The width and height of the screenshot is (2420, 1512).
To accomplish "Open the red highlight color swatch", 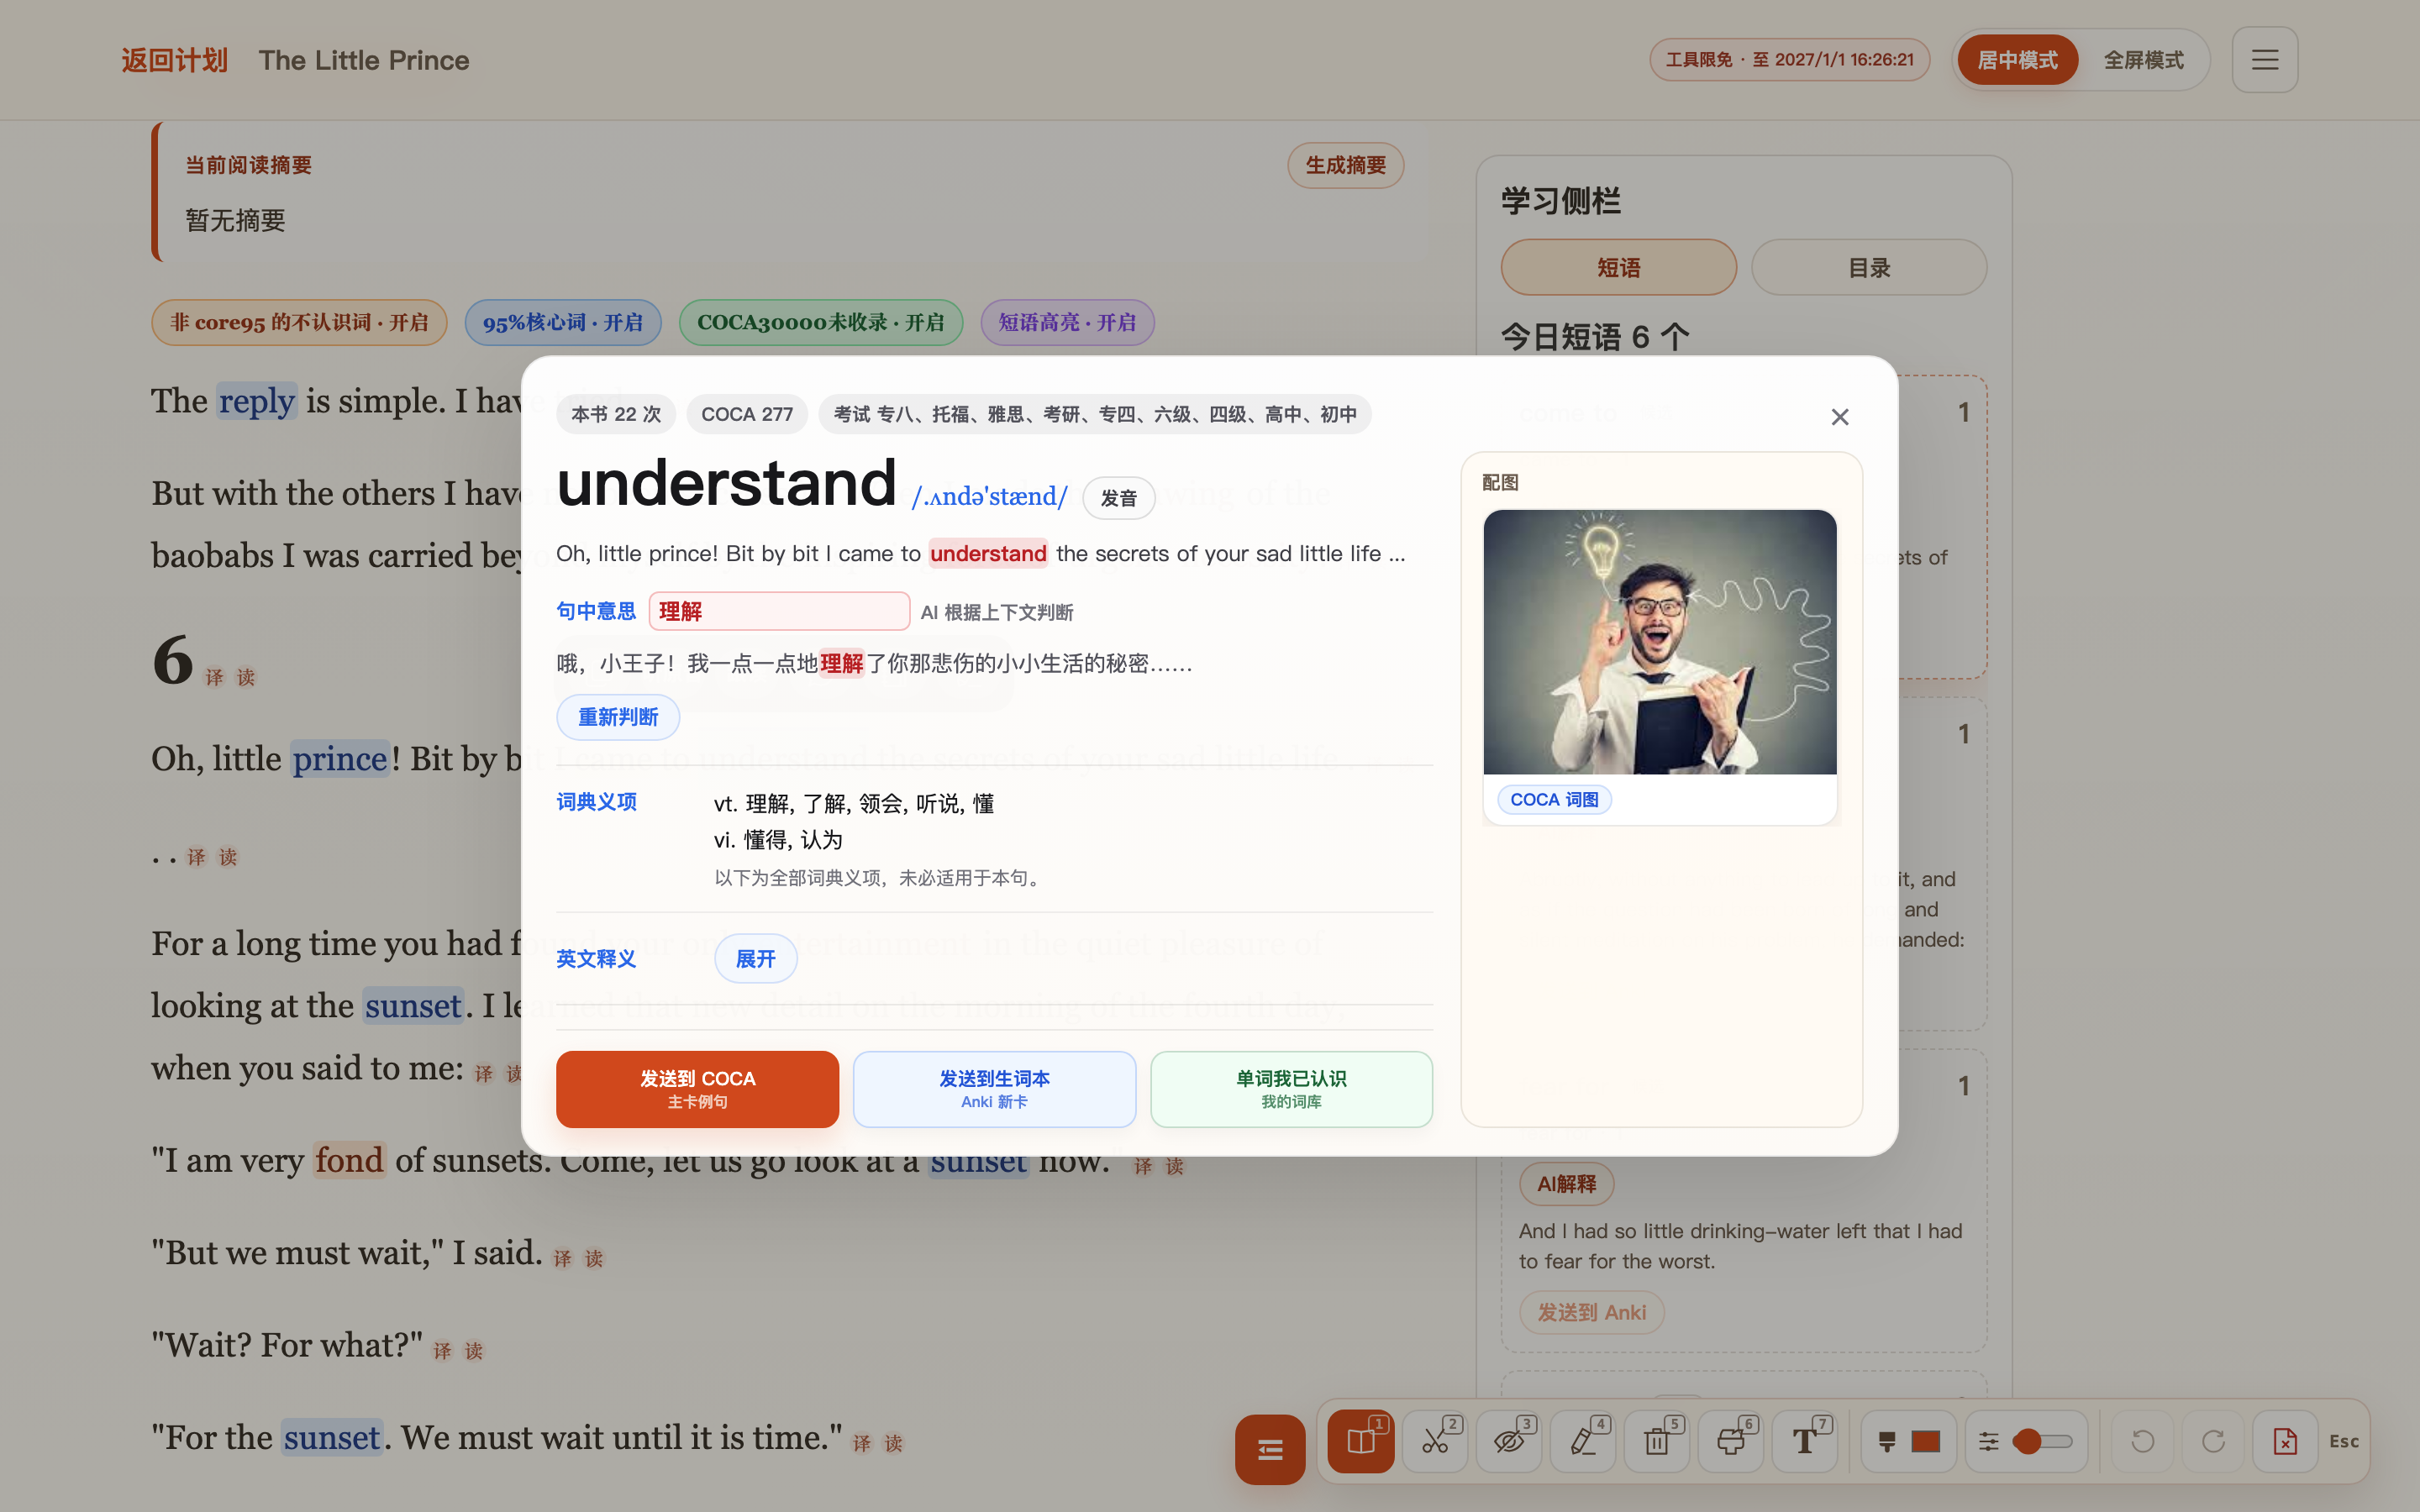I will pyautogui.click(x=1926, y=1441).
